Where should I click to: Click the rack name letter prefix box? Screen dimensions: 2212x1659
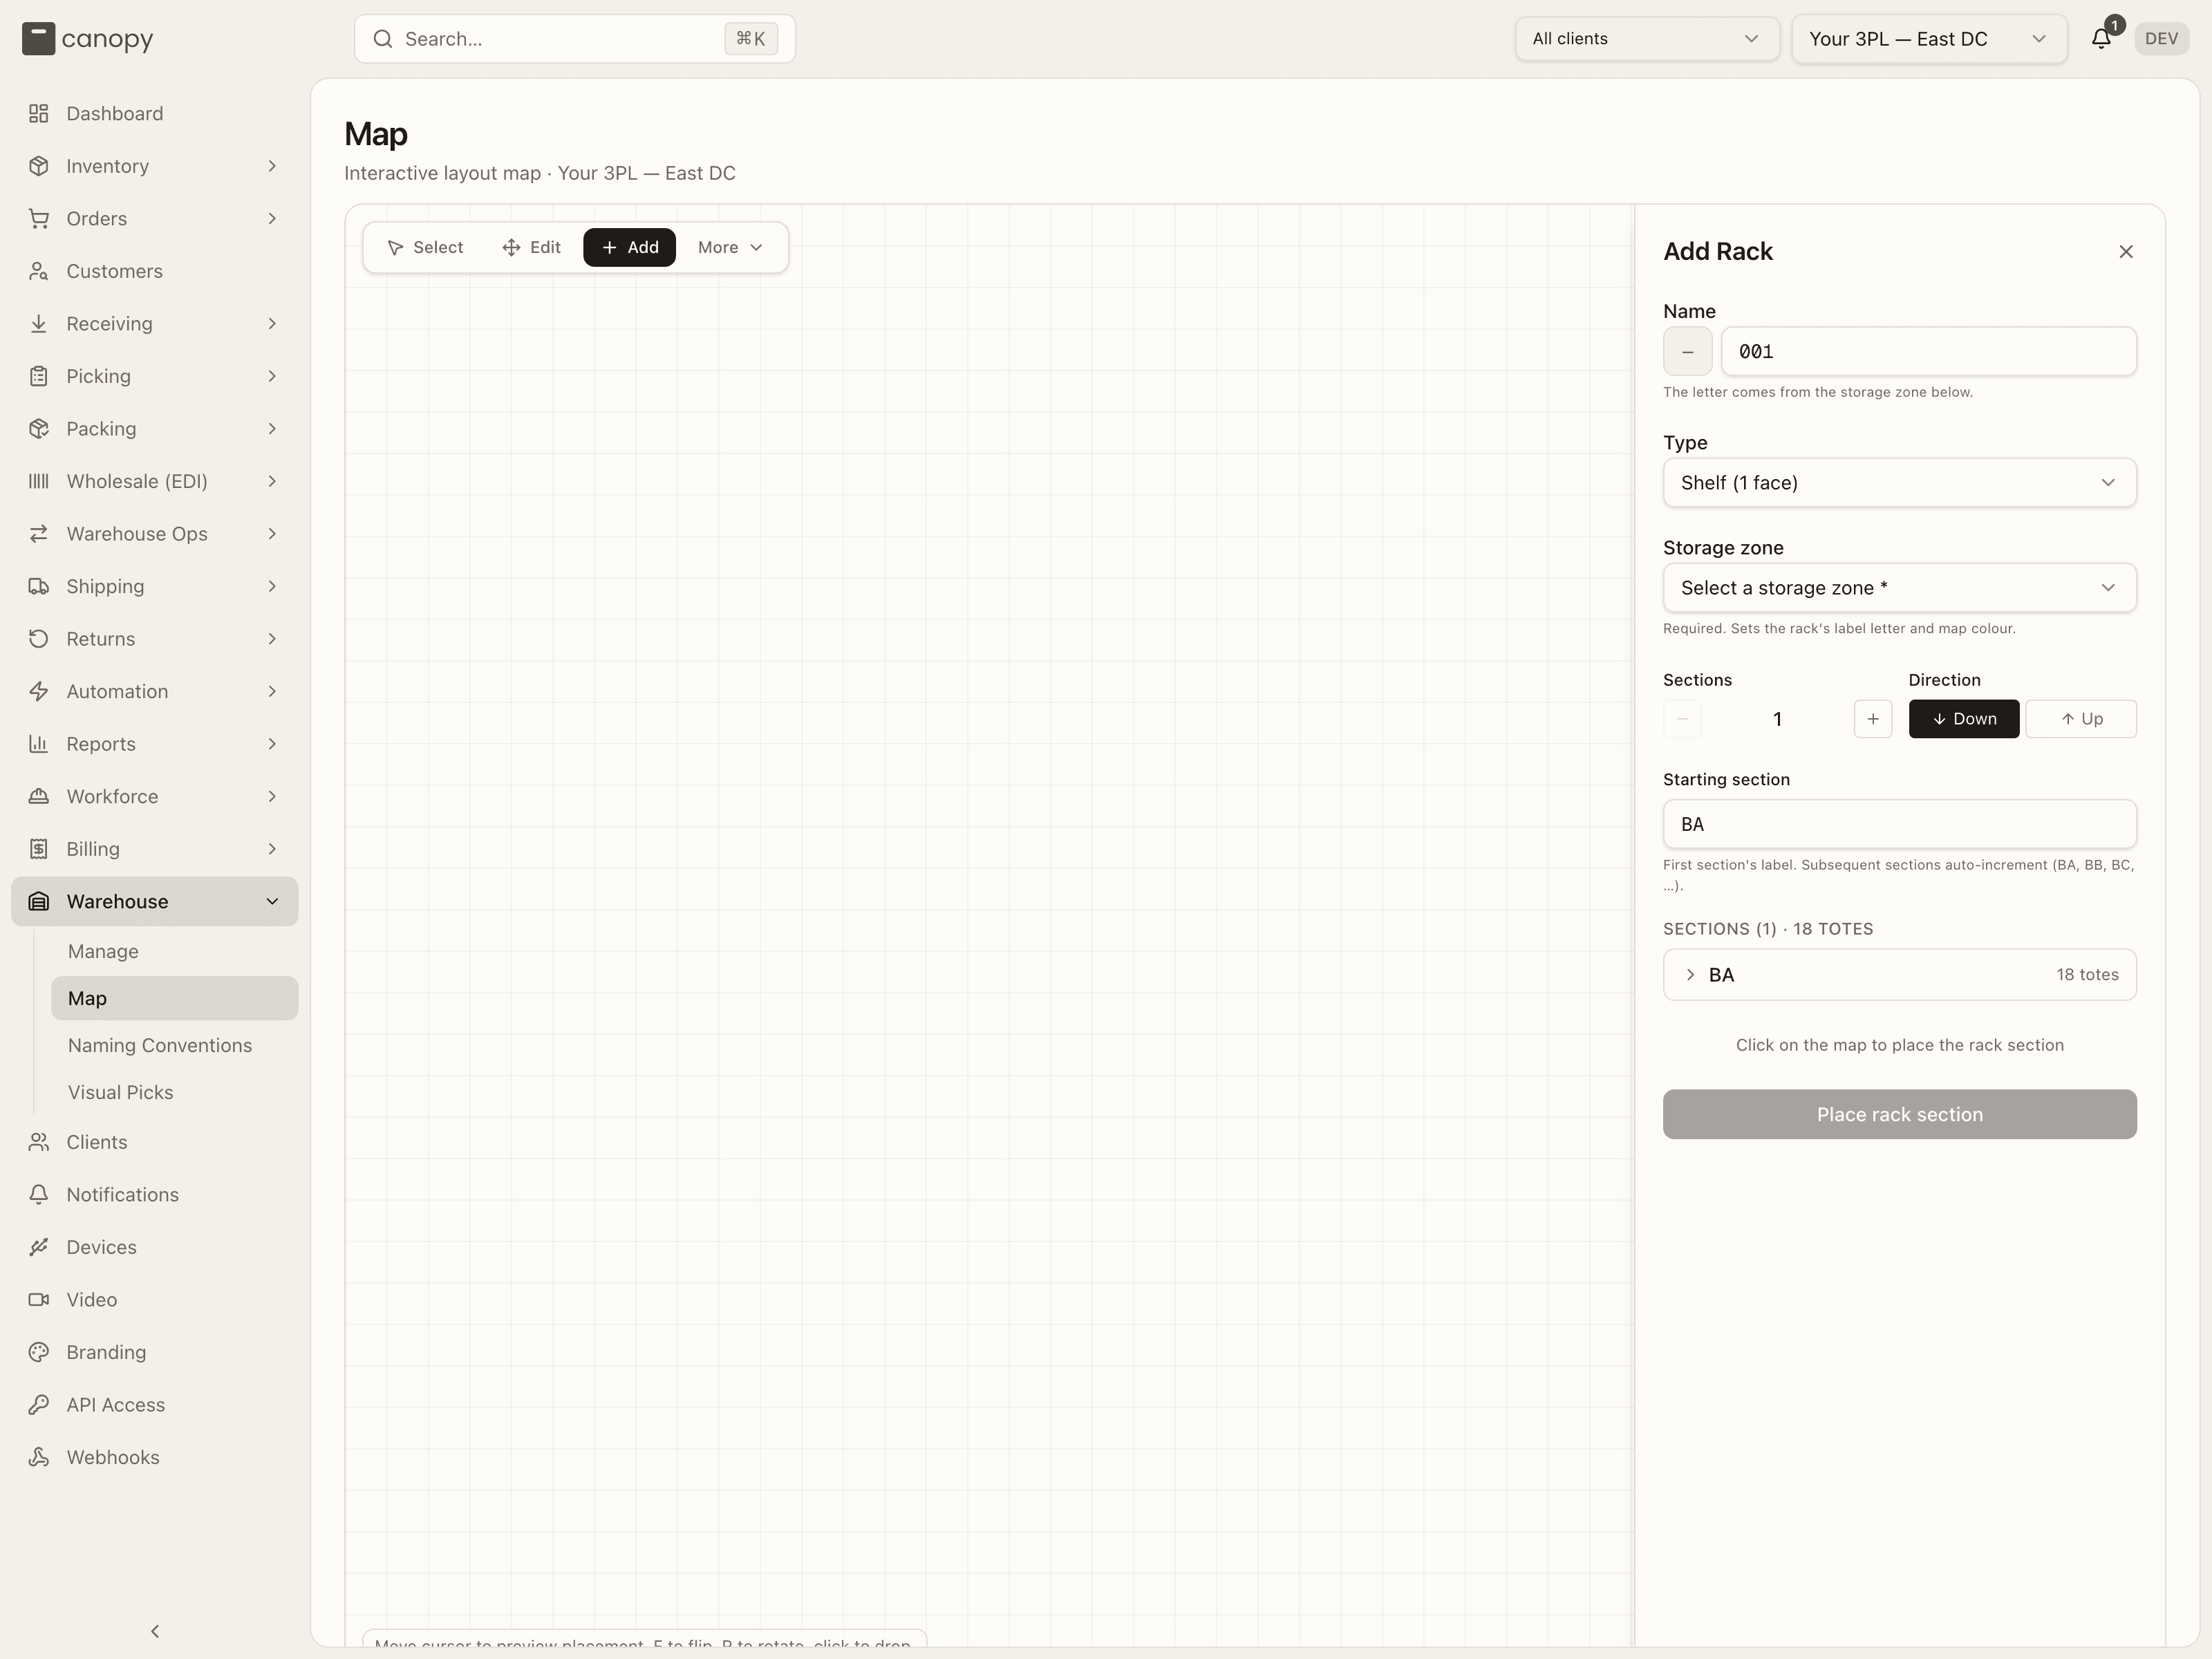1687,352
